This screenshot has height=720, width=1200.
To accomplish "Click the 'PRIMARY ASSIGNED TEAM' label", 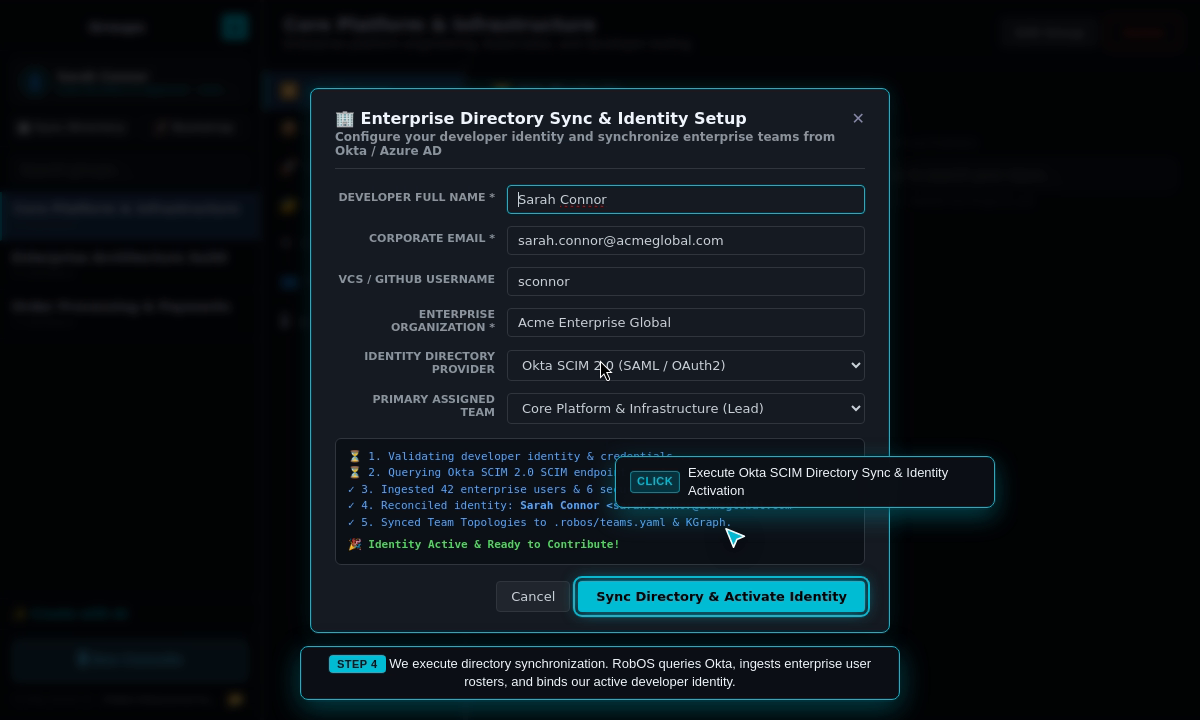I will [434, 406].
